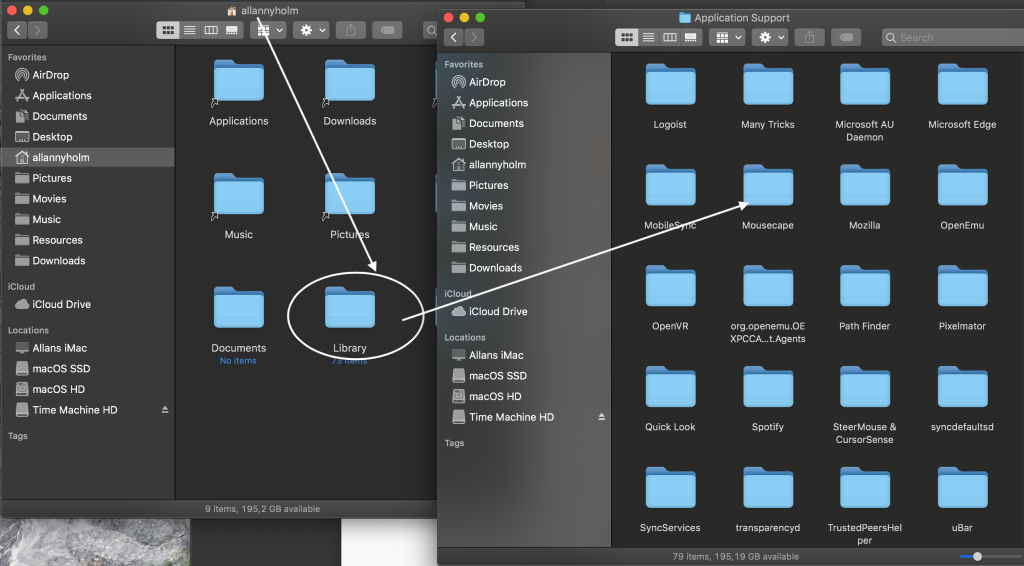The width and height of the screenshot is (1024, 566).
Task: Select iCloud Drive in Application Support sidebar
Action: pyautogui.click(x=523, y=311)
